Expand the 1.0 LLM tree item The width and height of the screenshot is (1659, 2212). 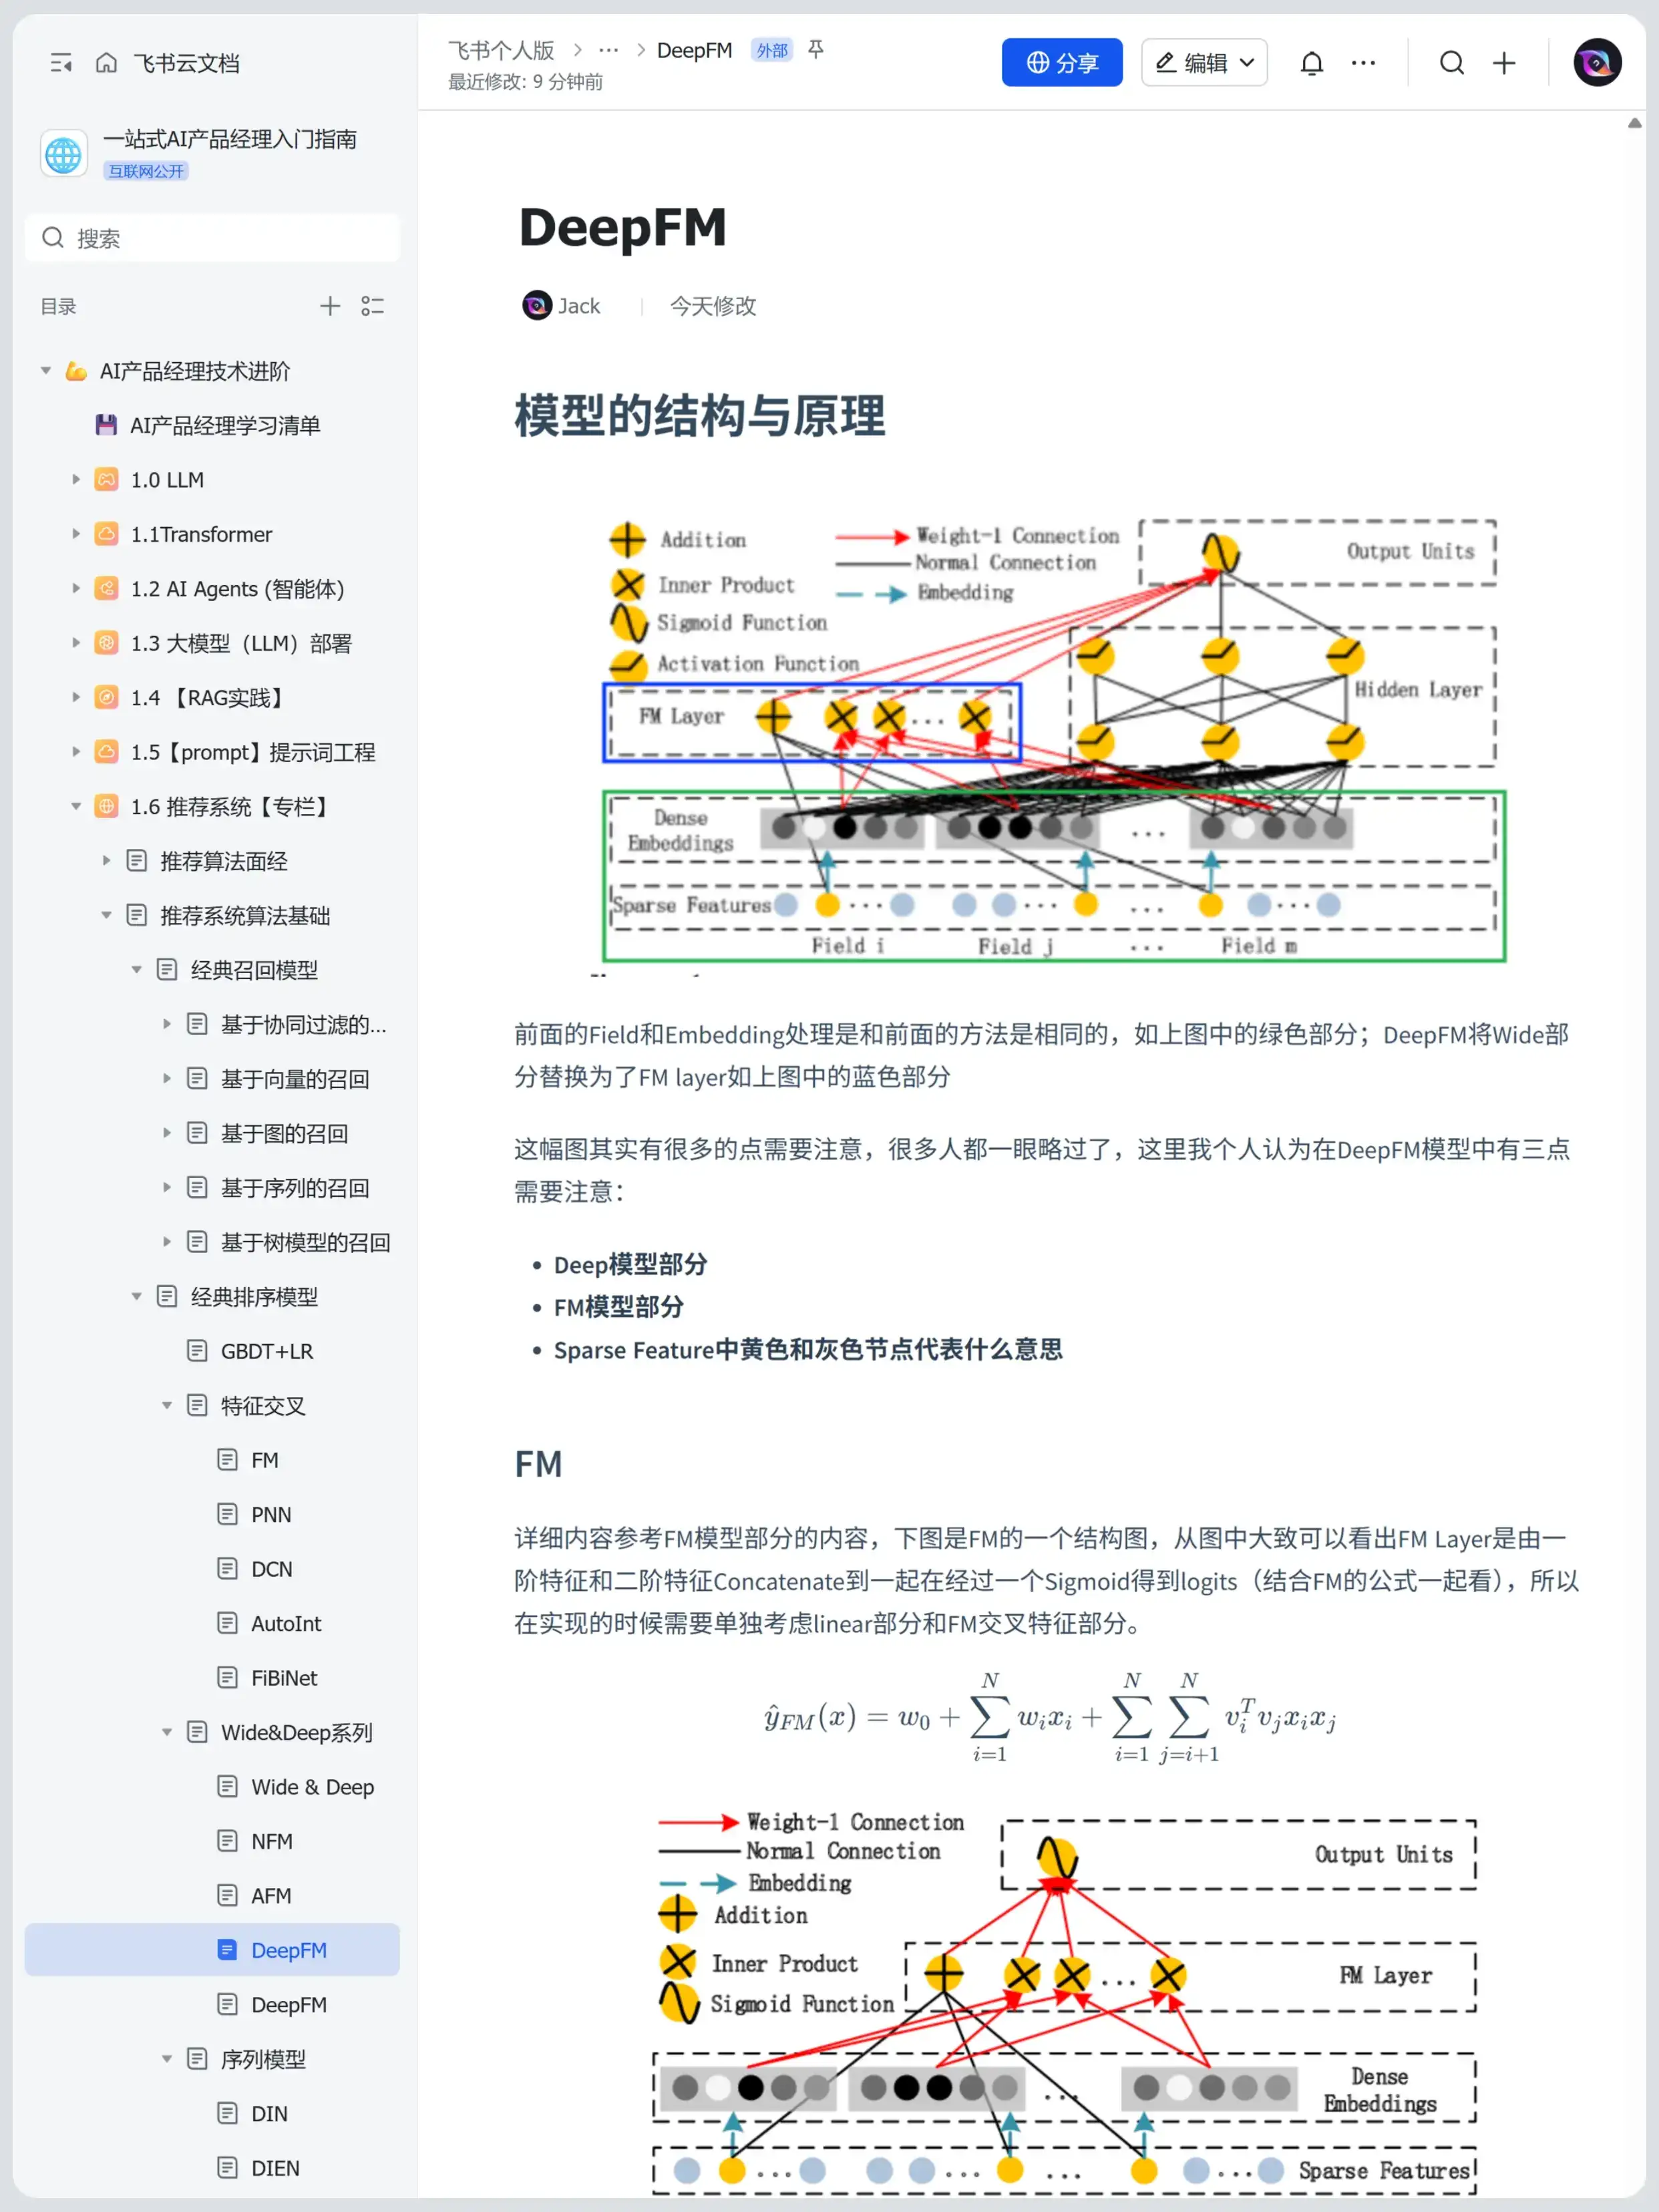(77, 479)
